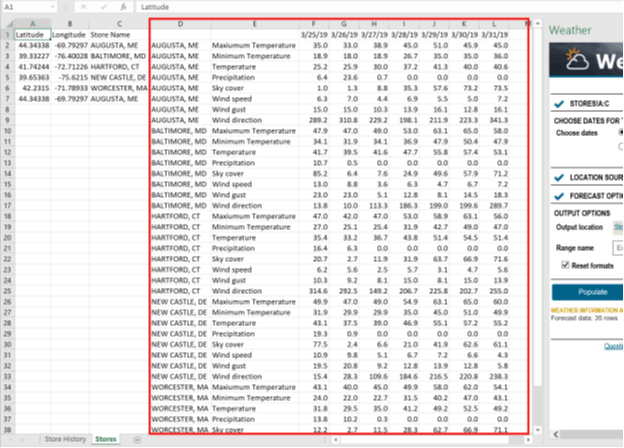Click the checkmark icon beside STORES!A:C
Viewport: 624px width, 448px height.
click(557, 102)
